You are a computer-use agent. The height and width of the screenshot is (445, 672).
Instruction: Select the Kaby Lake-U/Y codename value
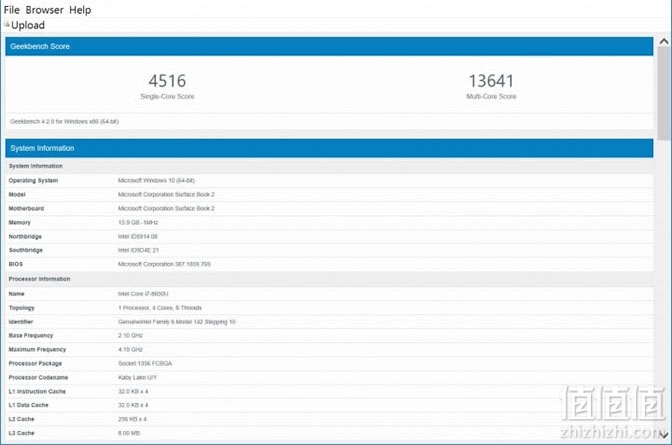[138, 378]
